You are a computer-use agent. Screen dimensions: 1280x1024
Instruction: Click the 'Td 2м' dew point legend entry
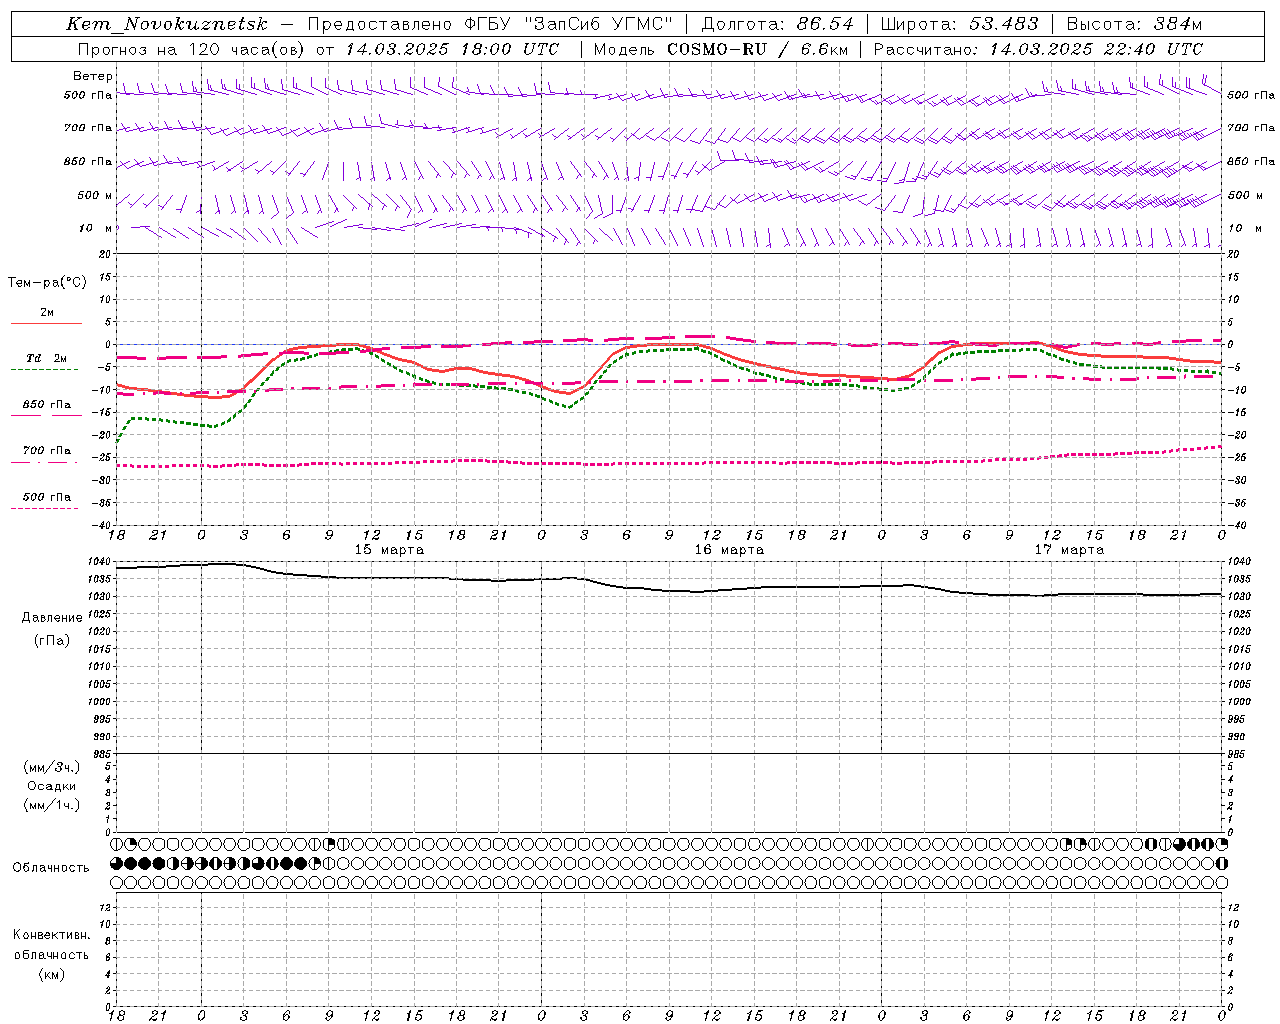(46, 358)
